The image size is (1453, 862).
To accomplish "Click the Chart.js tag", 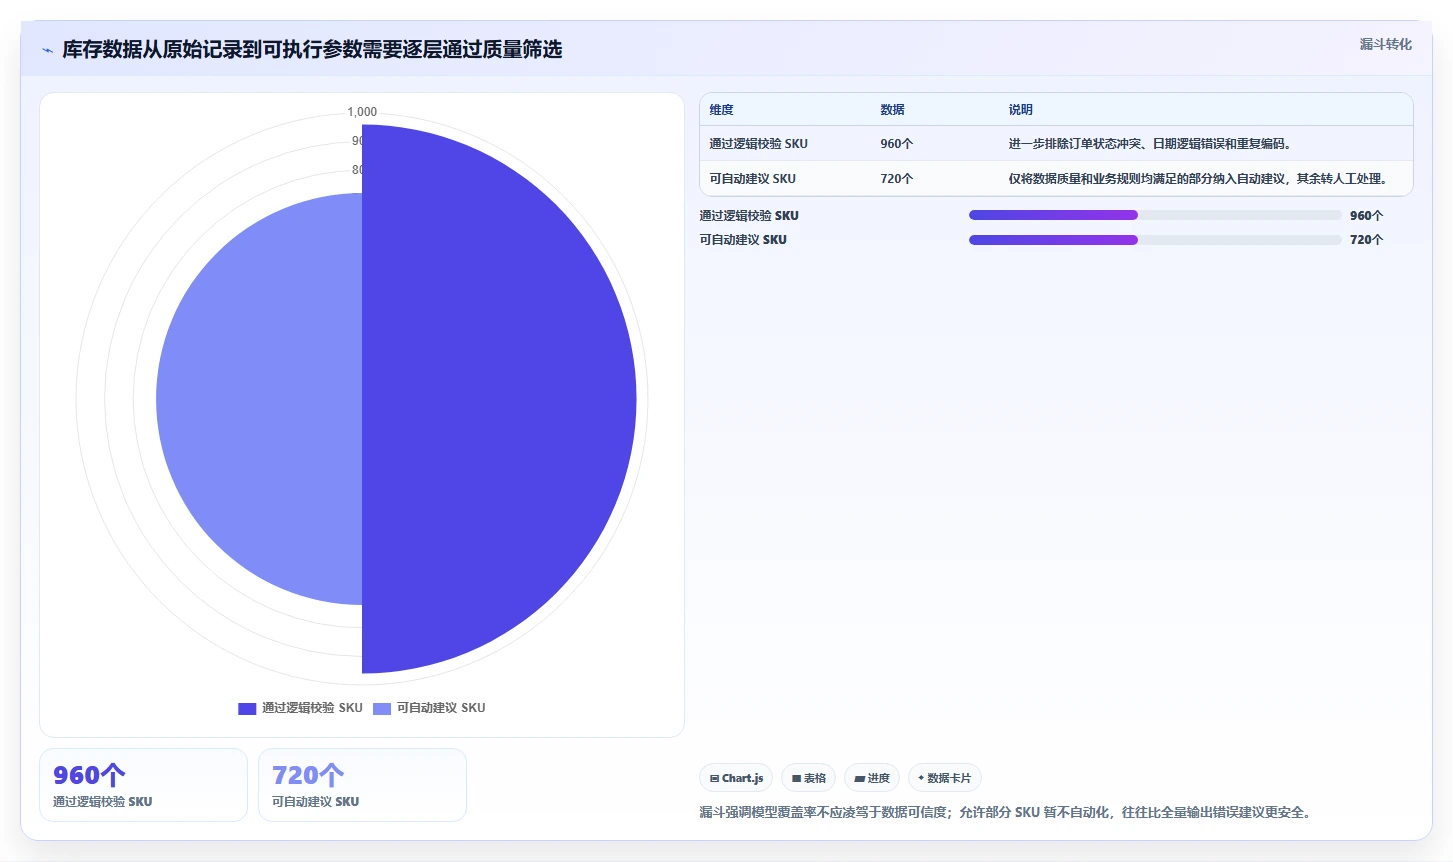I will (736, 778).
